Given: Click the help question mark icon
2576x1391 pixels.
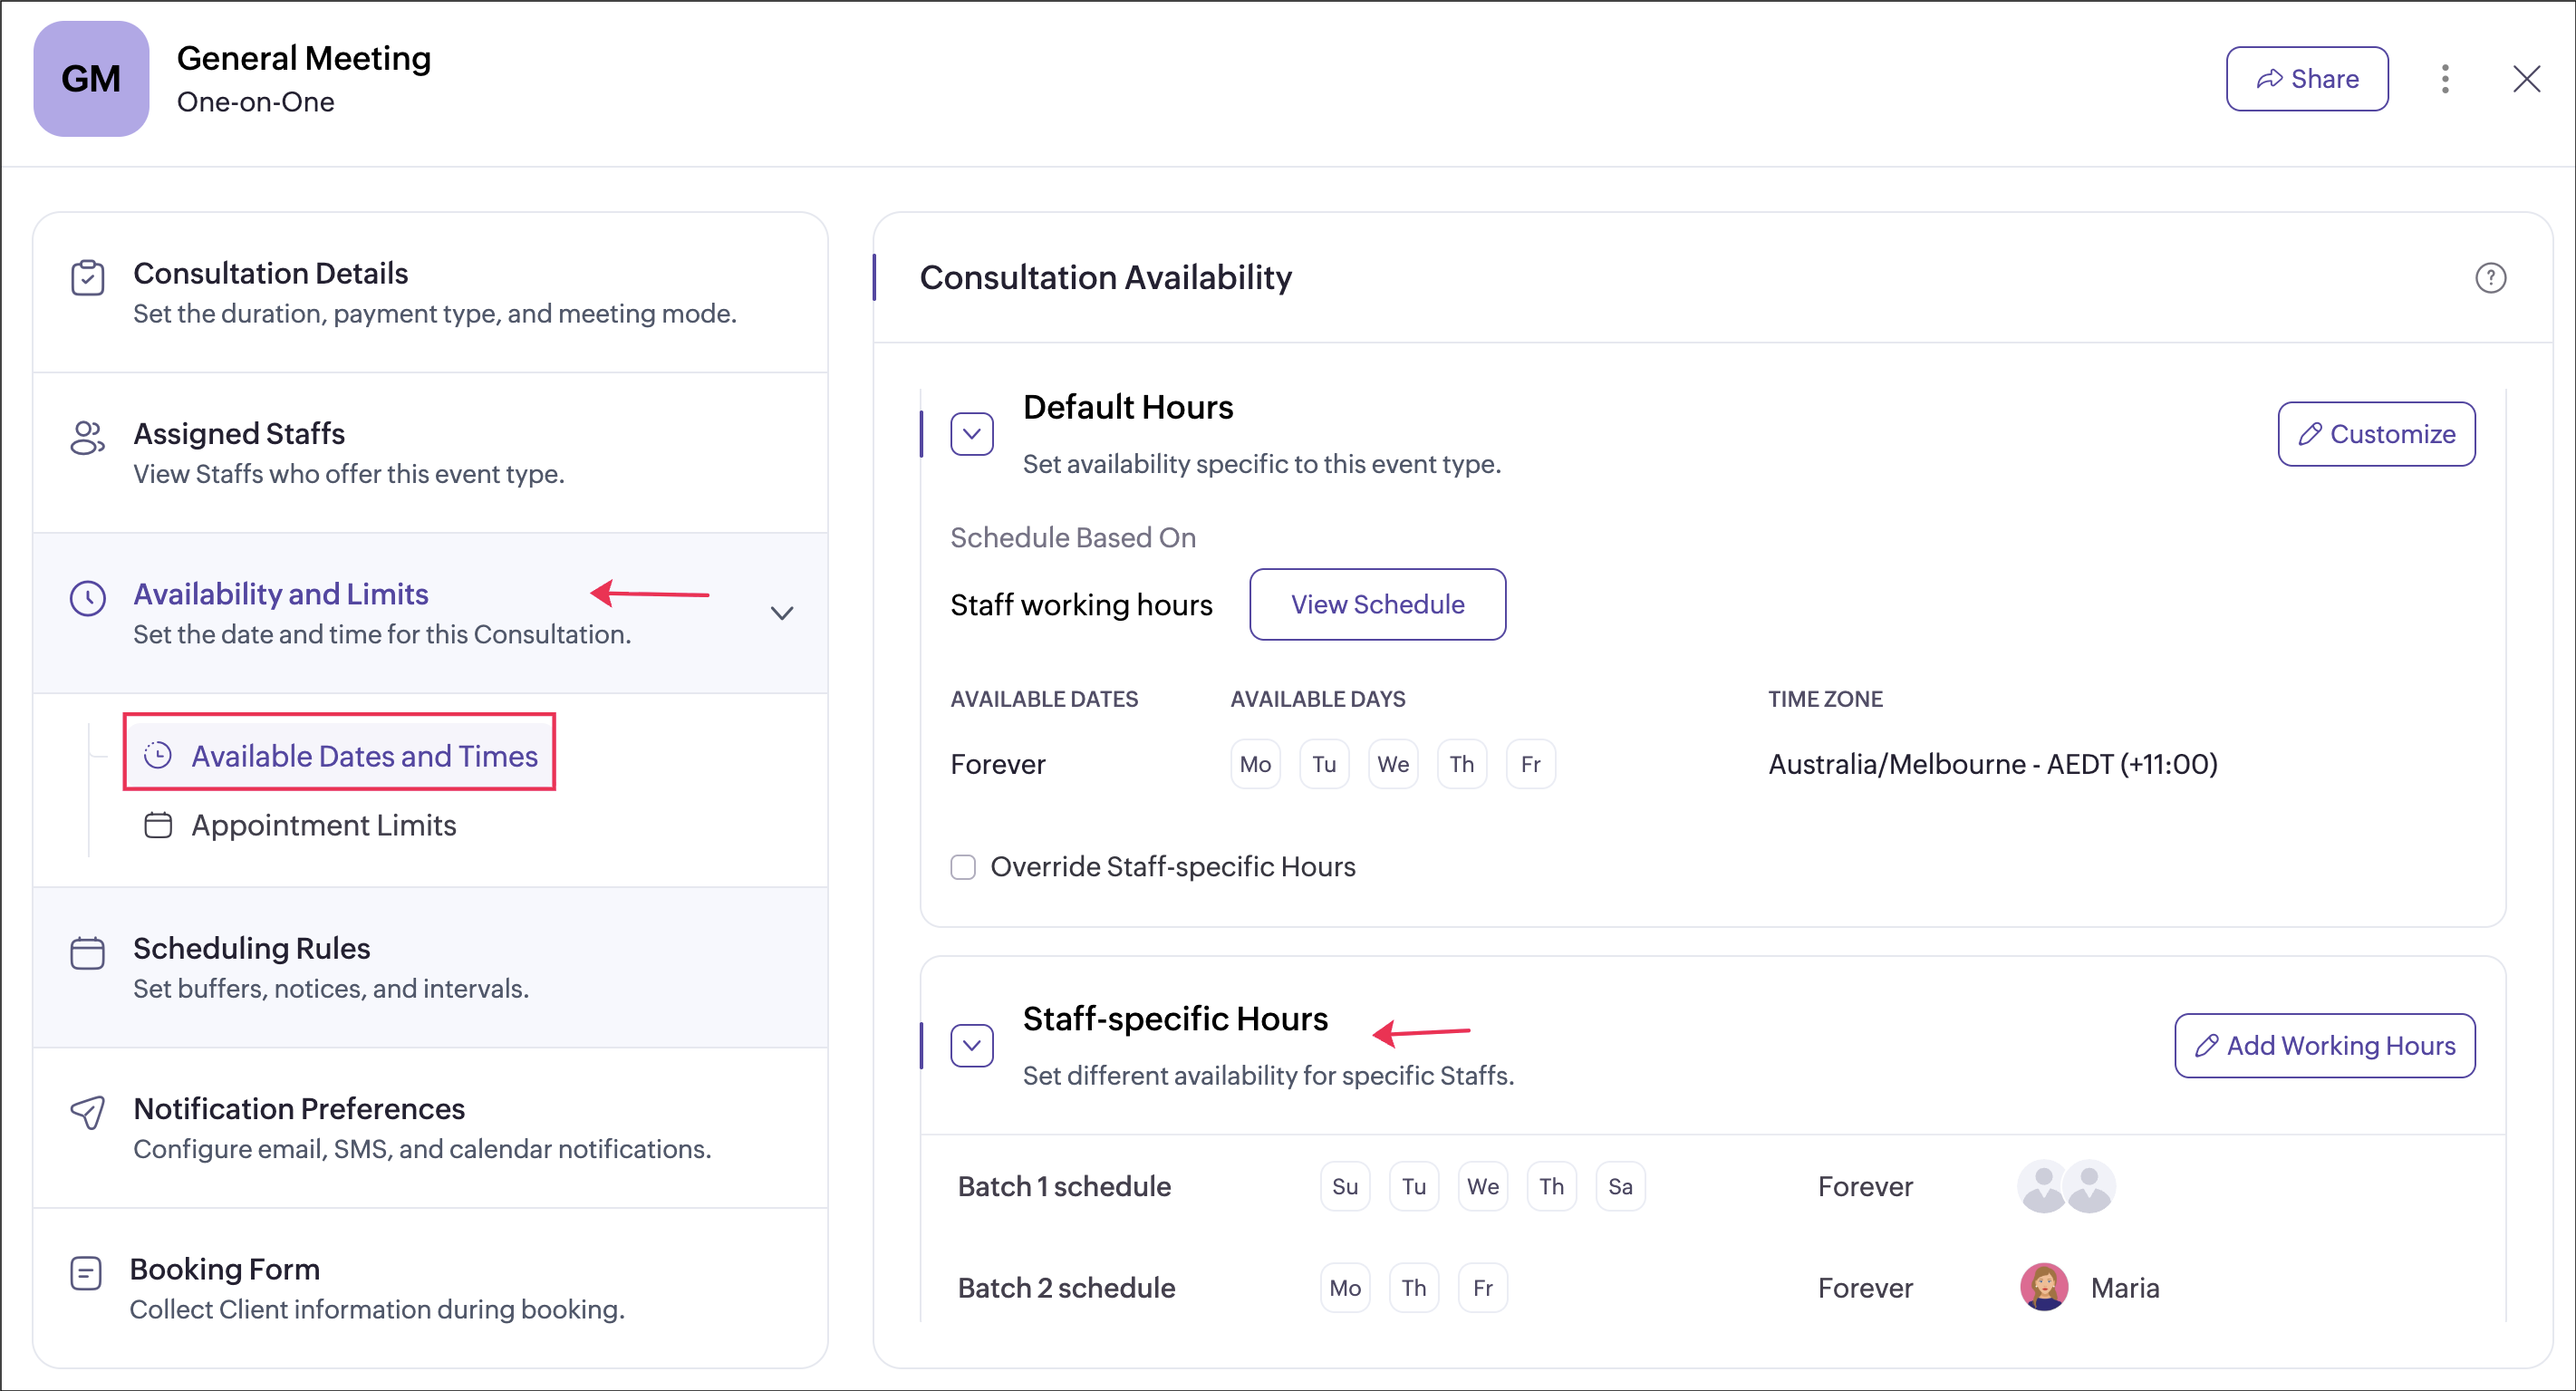Looking at the screenshot, I should (x=2490, y=277).
